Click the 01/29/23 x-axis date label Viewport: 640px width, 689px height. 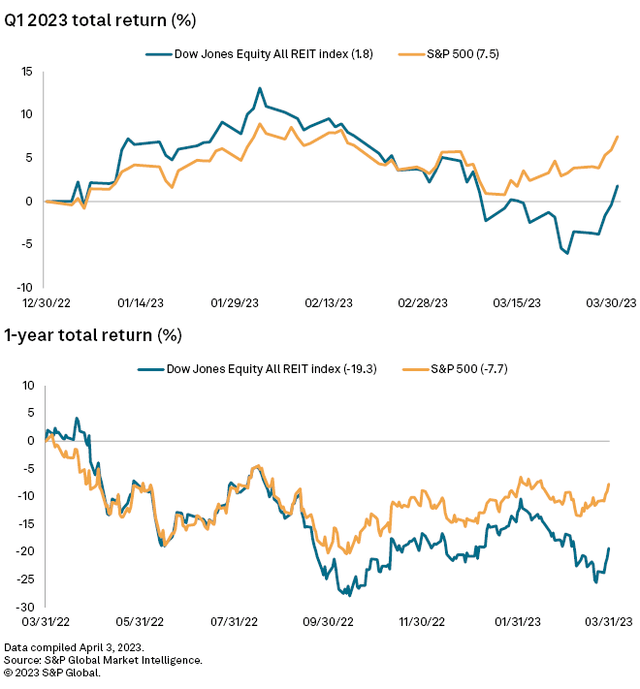tap(236, 300)
